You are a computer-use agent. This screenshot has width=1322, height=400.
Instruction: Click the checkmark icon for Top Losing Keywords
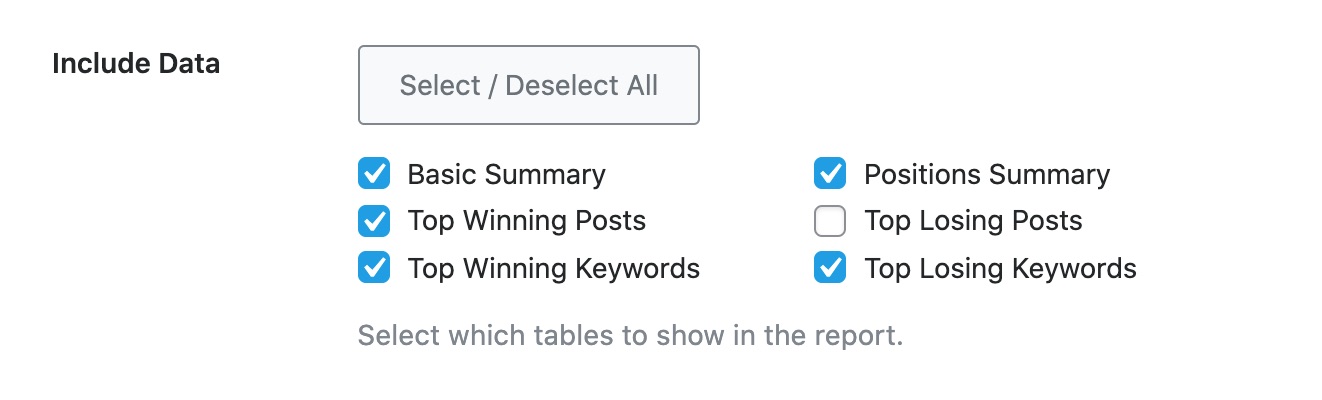(x=830, y=268)
